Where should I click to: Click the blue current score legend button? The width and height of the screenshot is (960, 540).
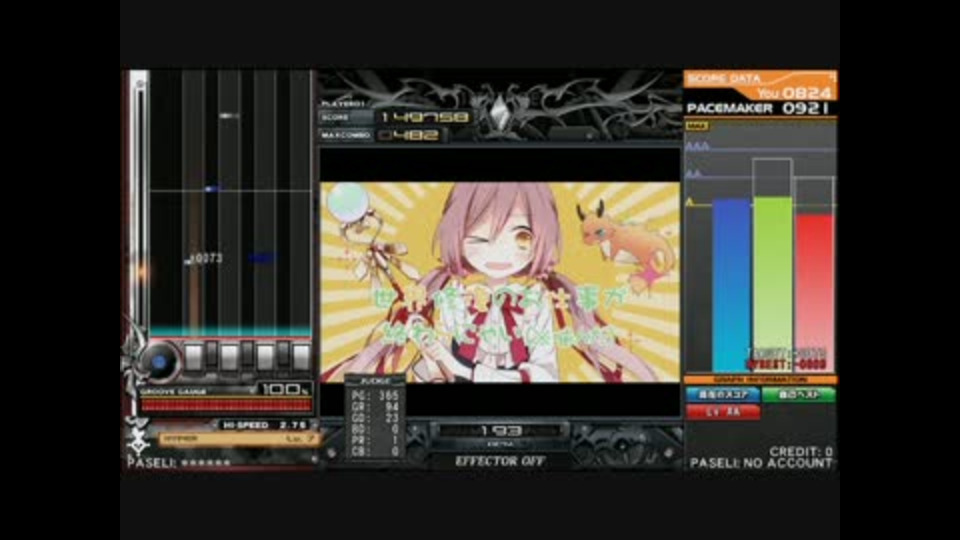point(723,395)
